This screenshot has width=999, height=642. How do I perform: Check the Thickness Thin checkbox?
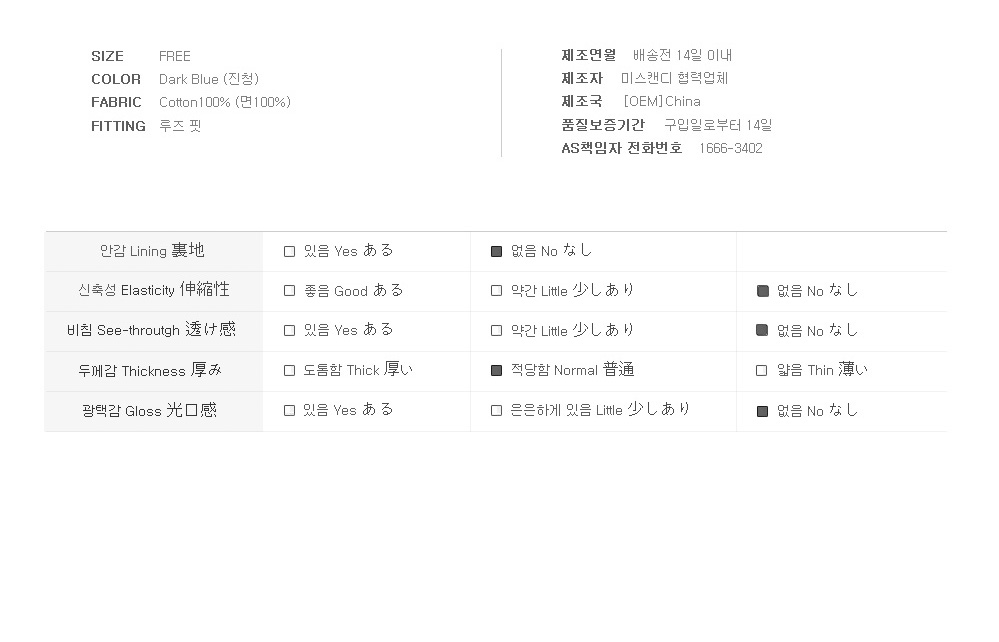coord(761,371)
